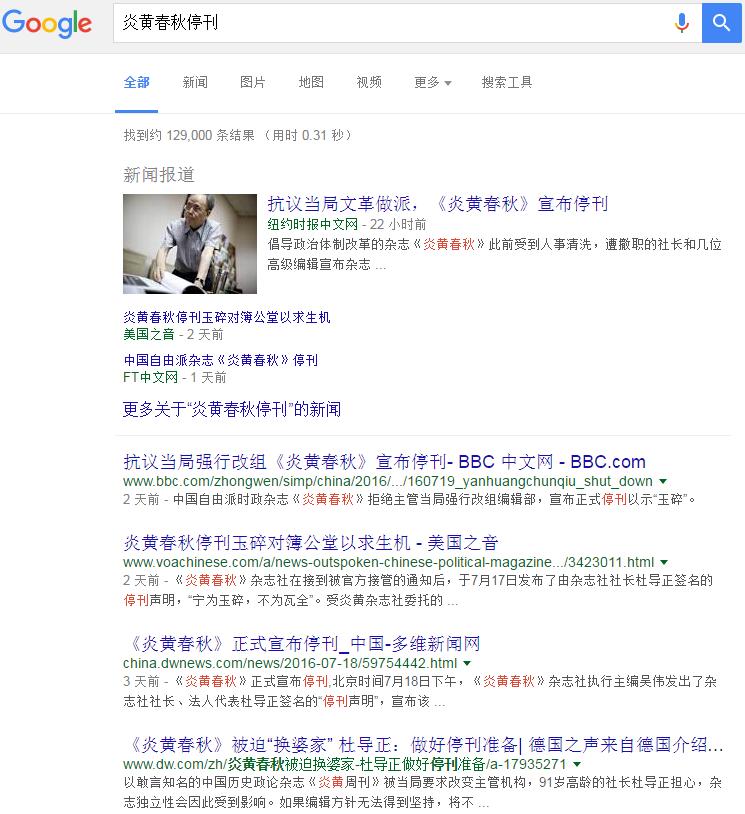Select the 视频 tab
The width and height of the screenshot is (745, 814).
pos(369,82)
